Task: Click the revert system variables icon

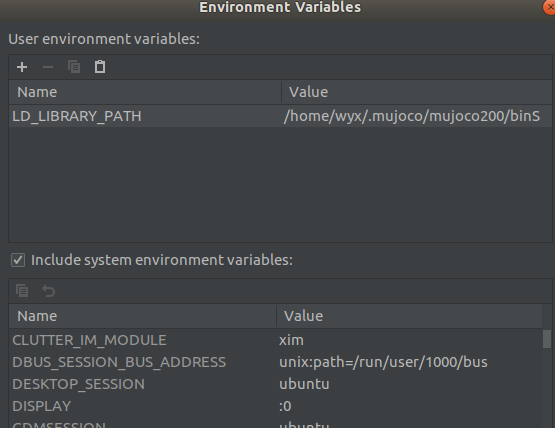Action: click(48, 291)
